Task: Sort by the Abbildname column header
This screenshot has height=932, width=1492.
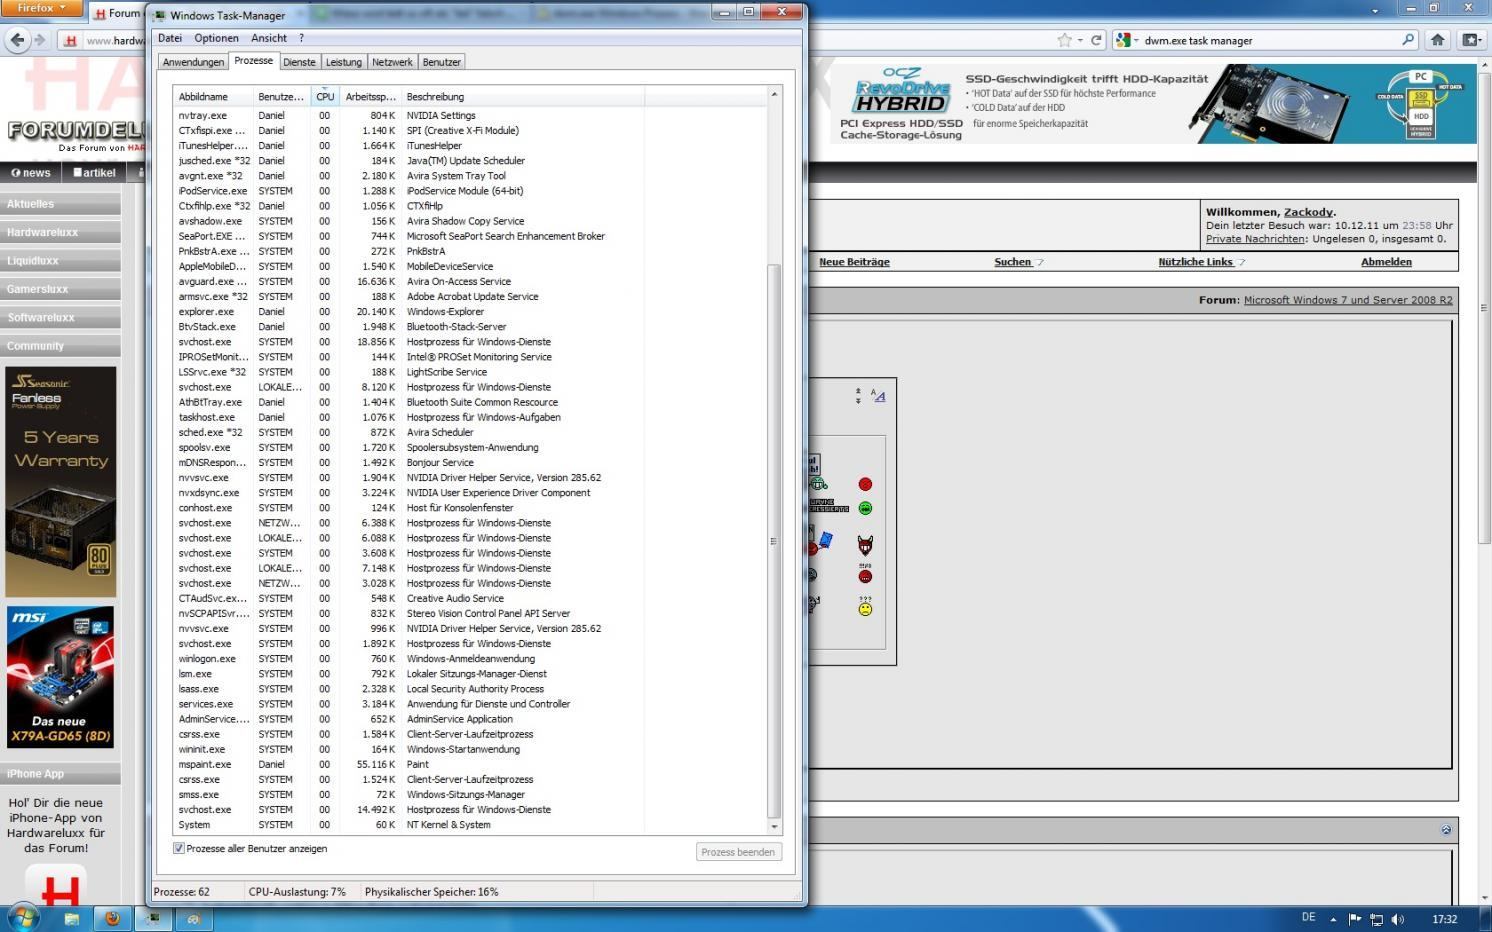Action: click(213, 96)
